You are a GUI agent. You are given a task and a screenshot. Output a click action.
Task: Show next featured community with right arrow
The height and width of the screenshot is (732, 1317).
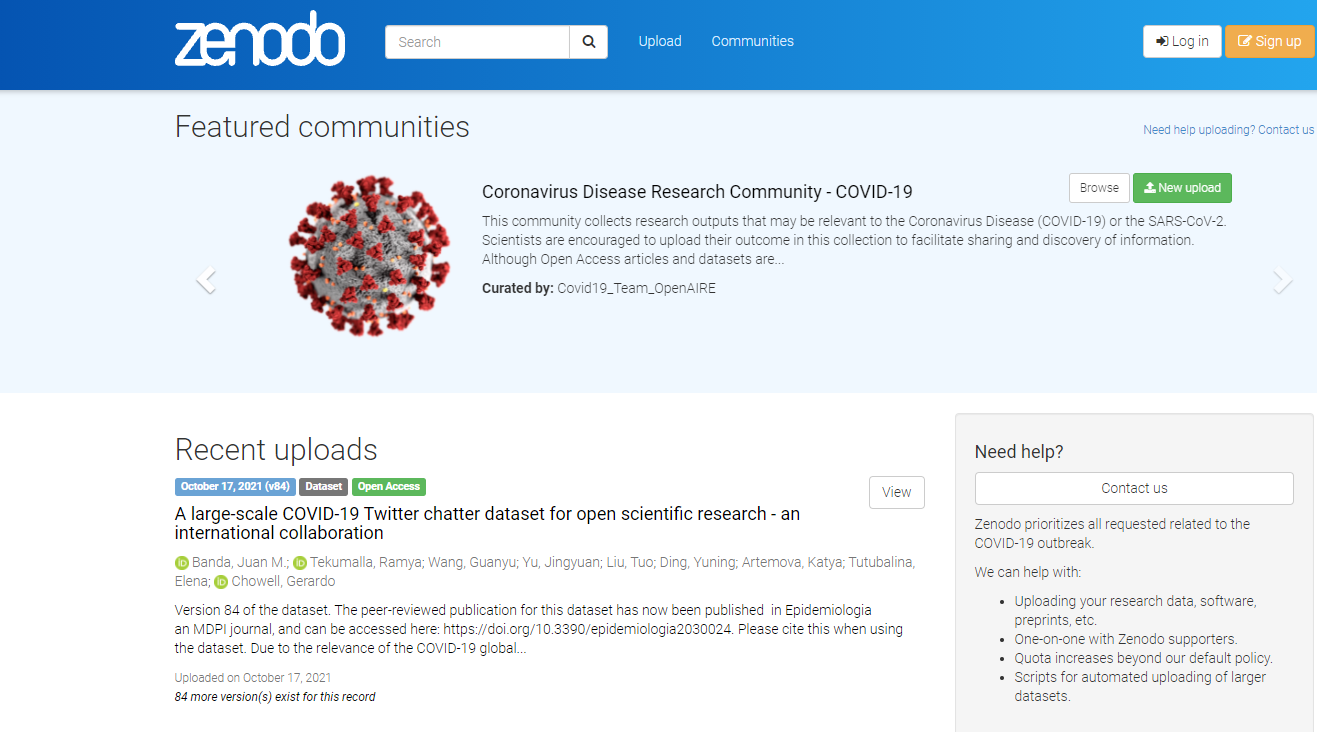coord(1283,281)
